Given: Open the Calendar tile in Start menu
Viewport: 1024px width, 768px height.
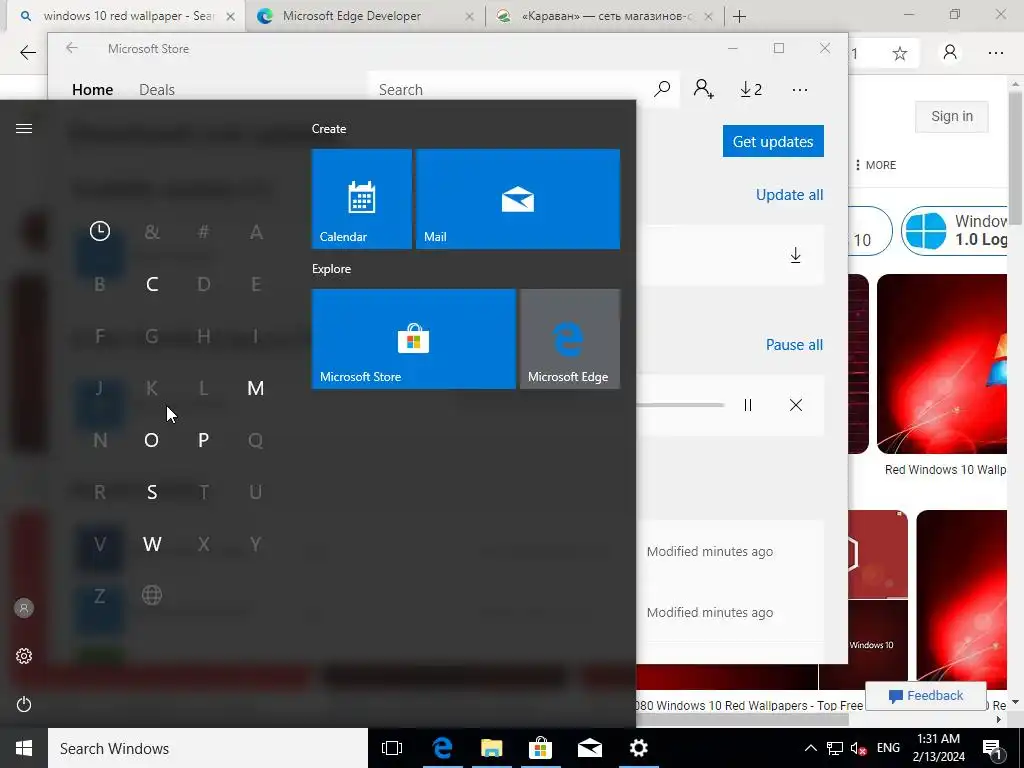Looking at the screenshot, I should 362,199.
